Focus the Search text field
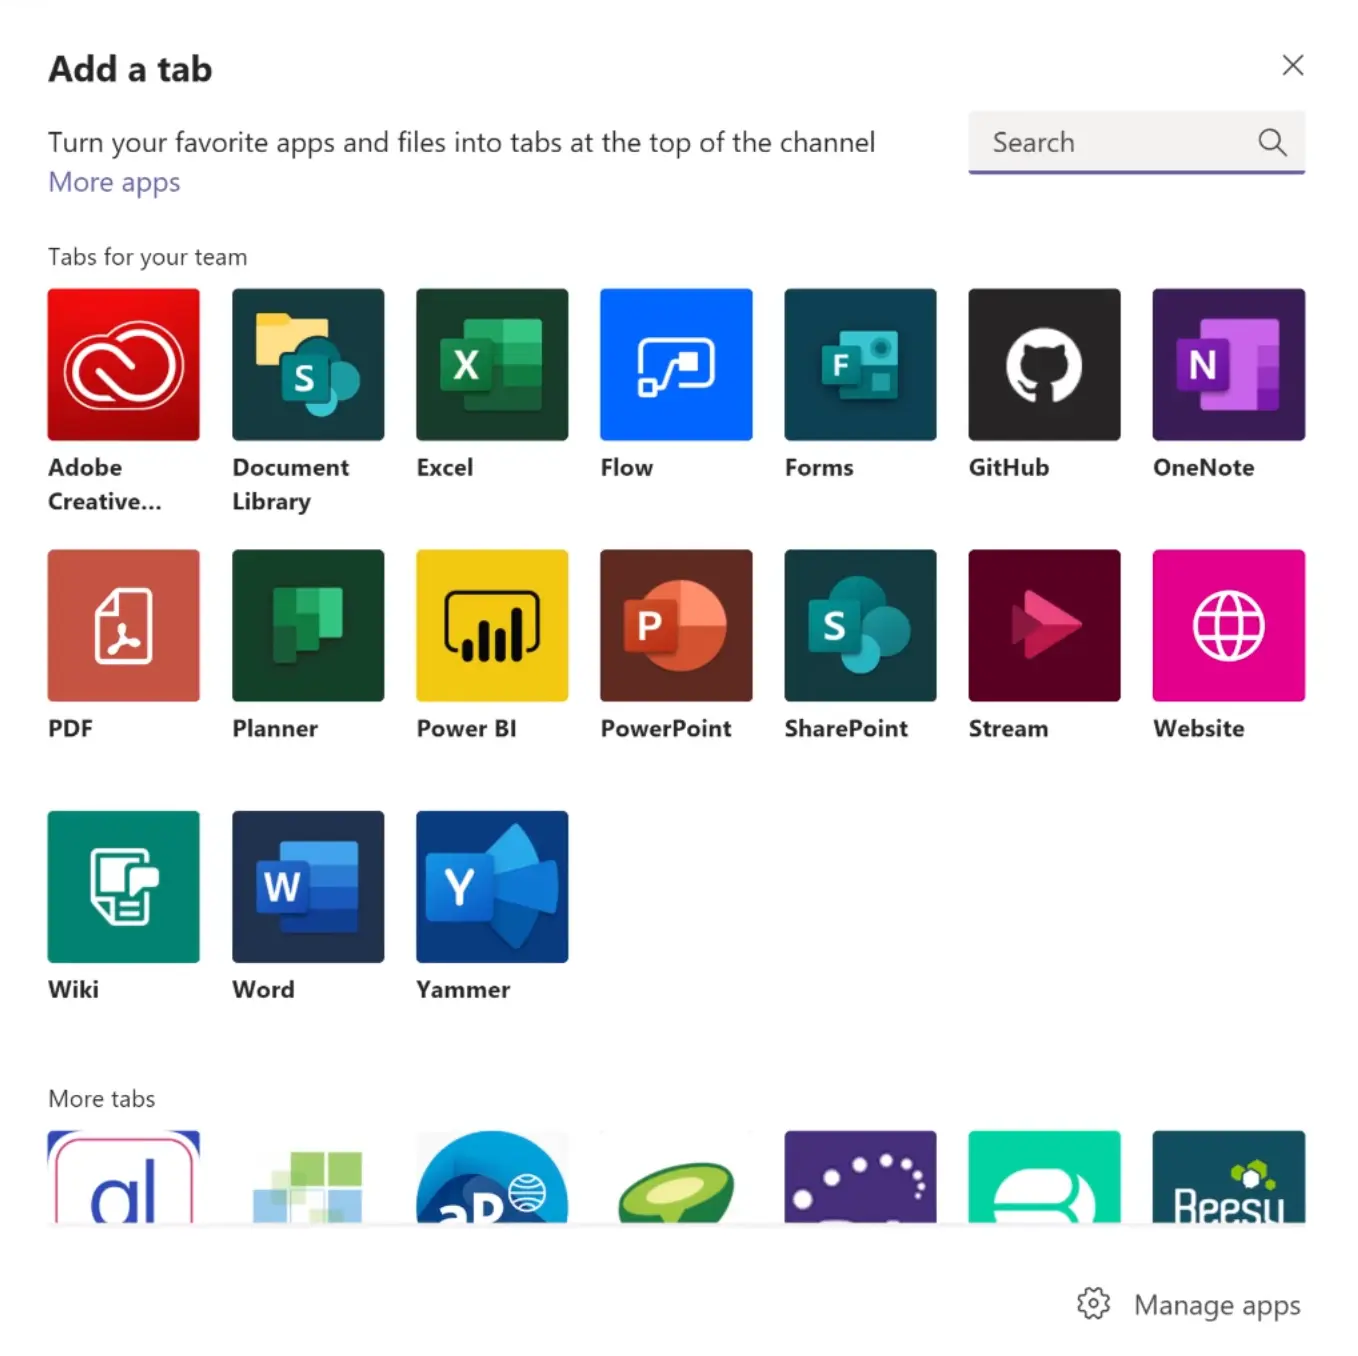The image size is (1358, 1356). tap(1136, 142)
